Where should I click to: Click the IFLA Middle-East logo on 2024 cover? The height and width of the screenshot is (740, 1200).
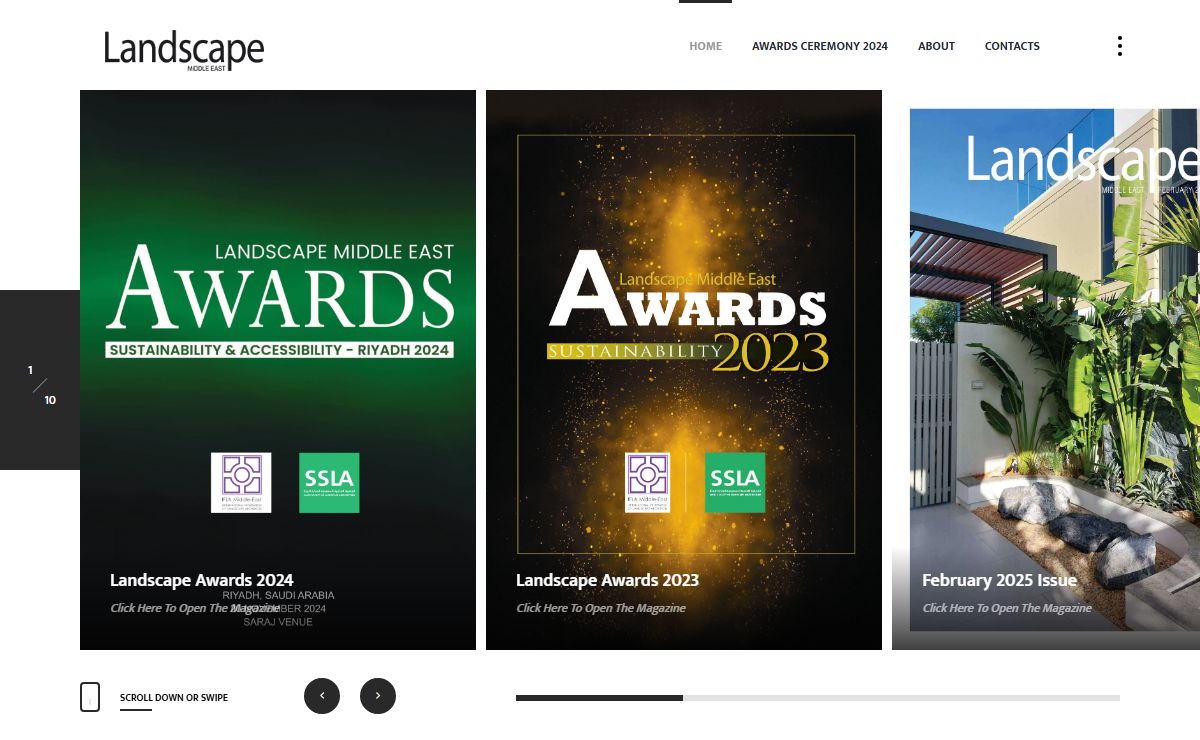(241, 483)
